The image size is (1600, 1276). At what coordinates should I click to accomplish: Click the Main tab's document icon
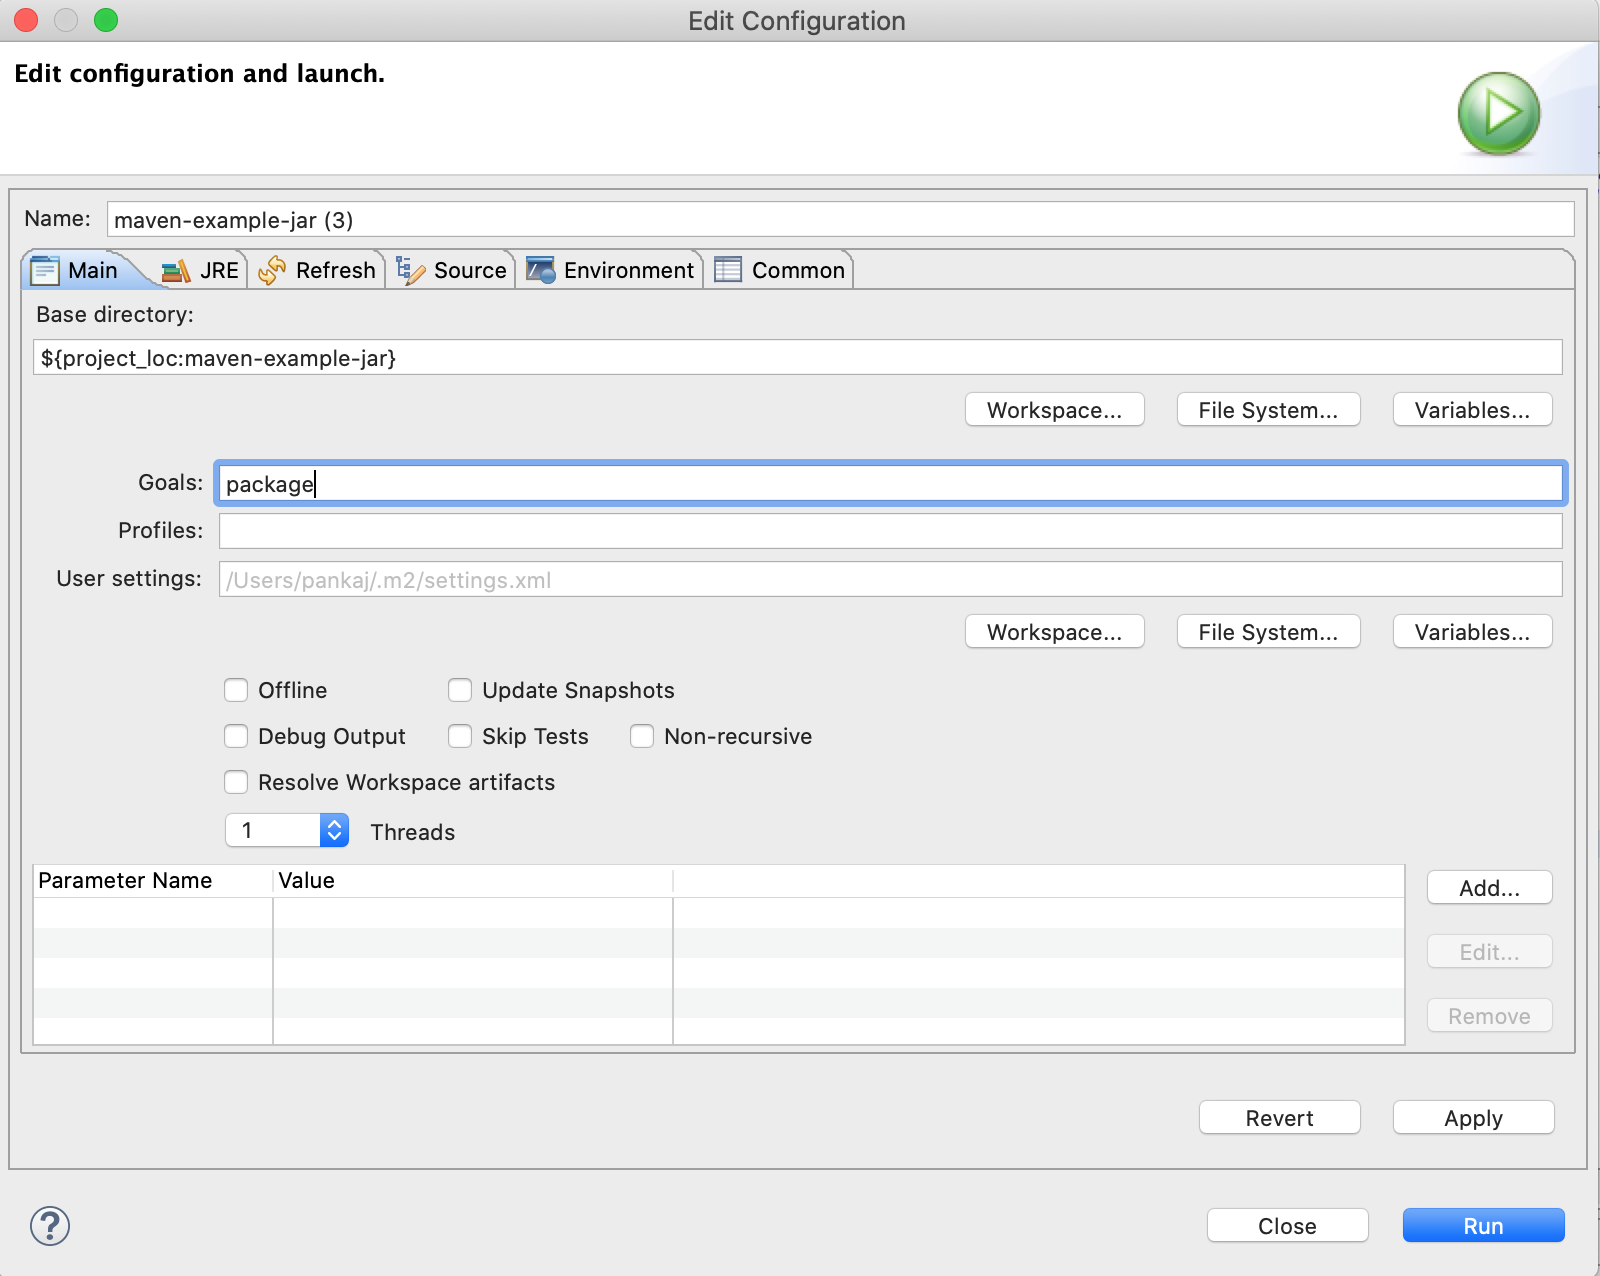[46, 269]
